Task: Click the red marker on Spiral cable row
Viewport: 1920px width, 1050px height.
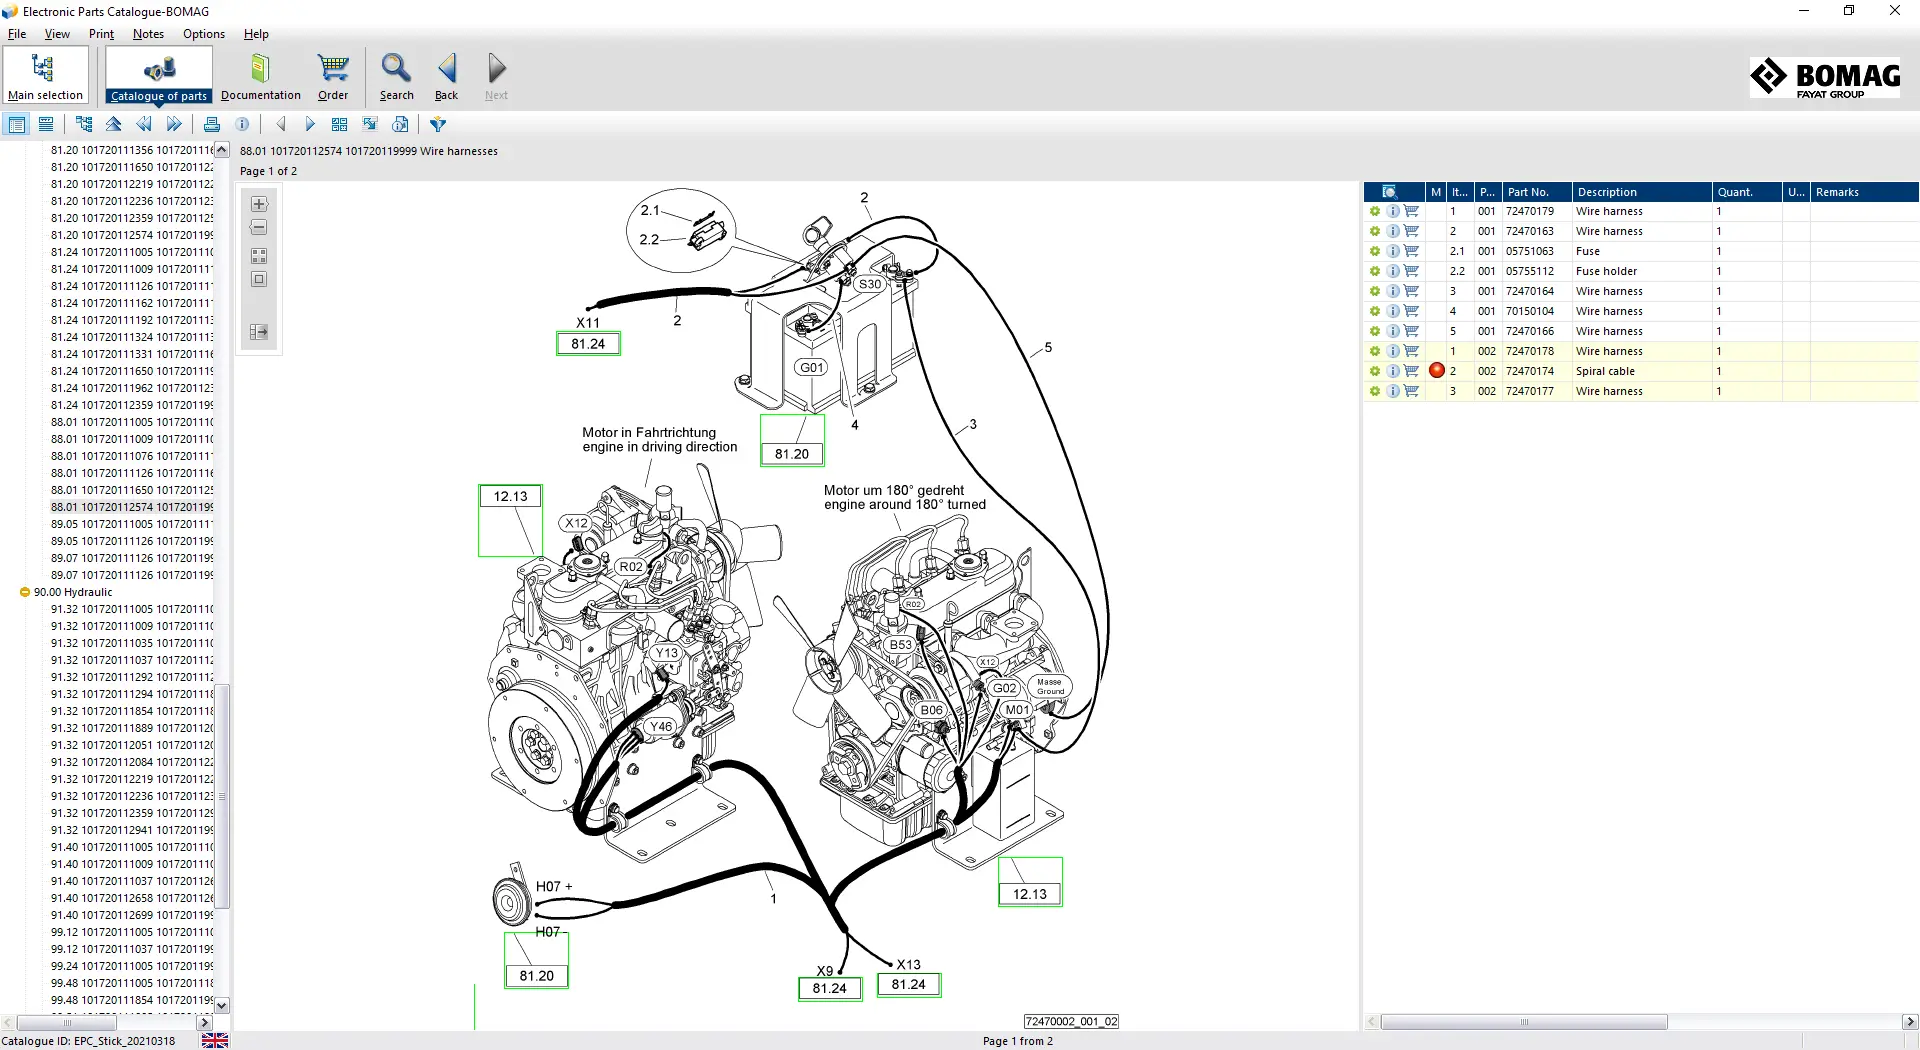Action: click(x=1437, y=370)
